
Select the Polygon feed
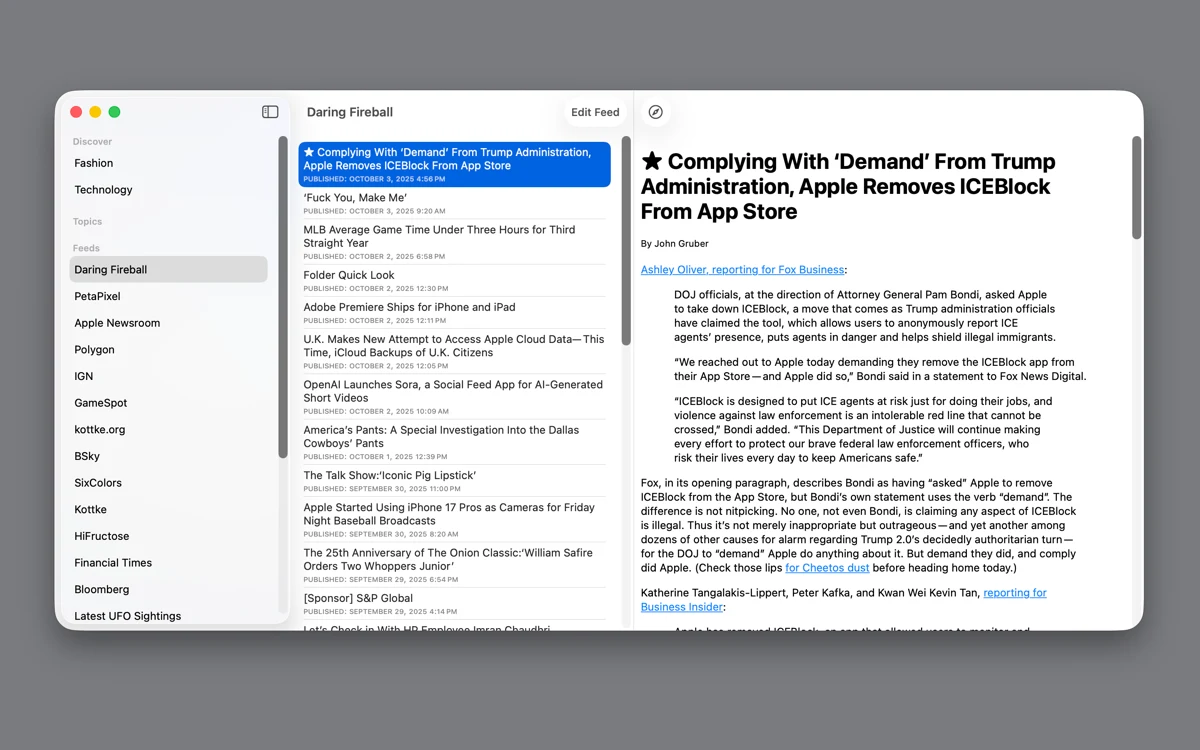(x=168, y=350)
